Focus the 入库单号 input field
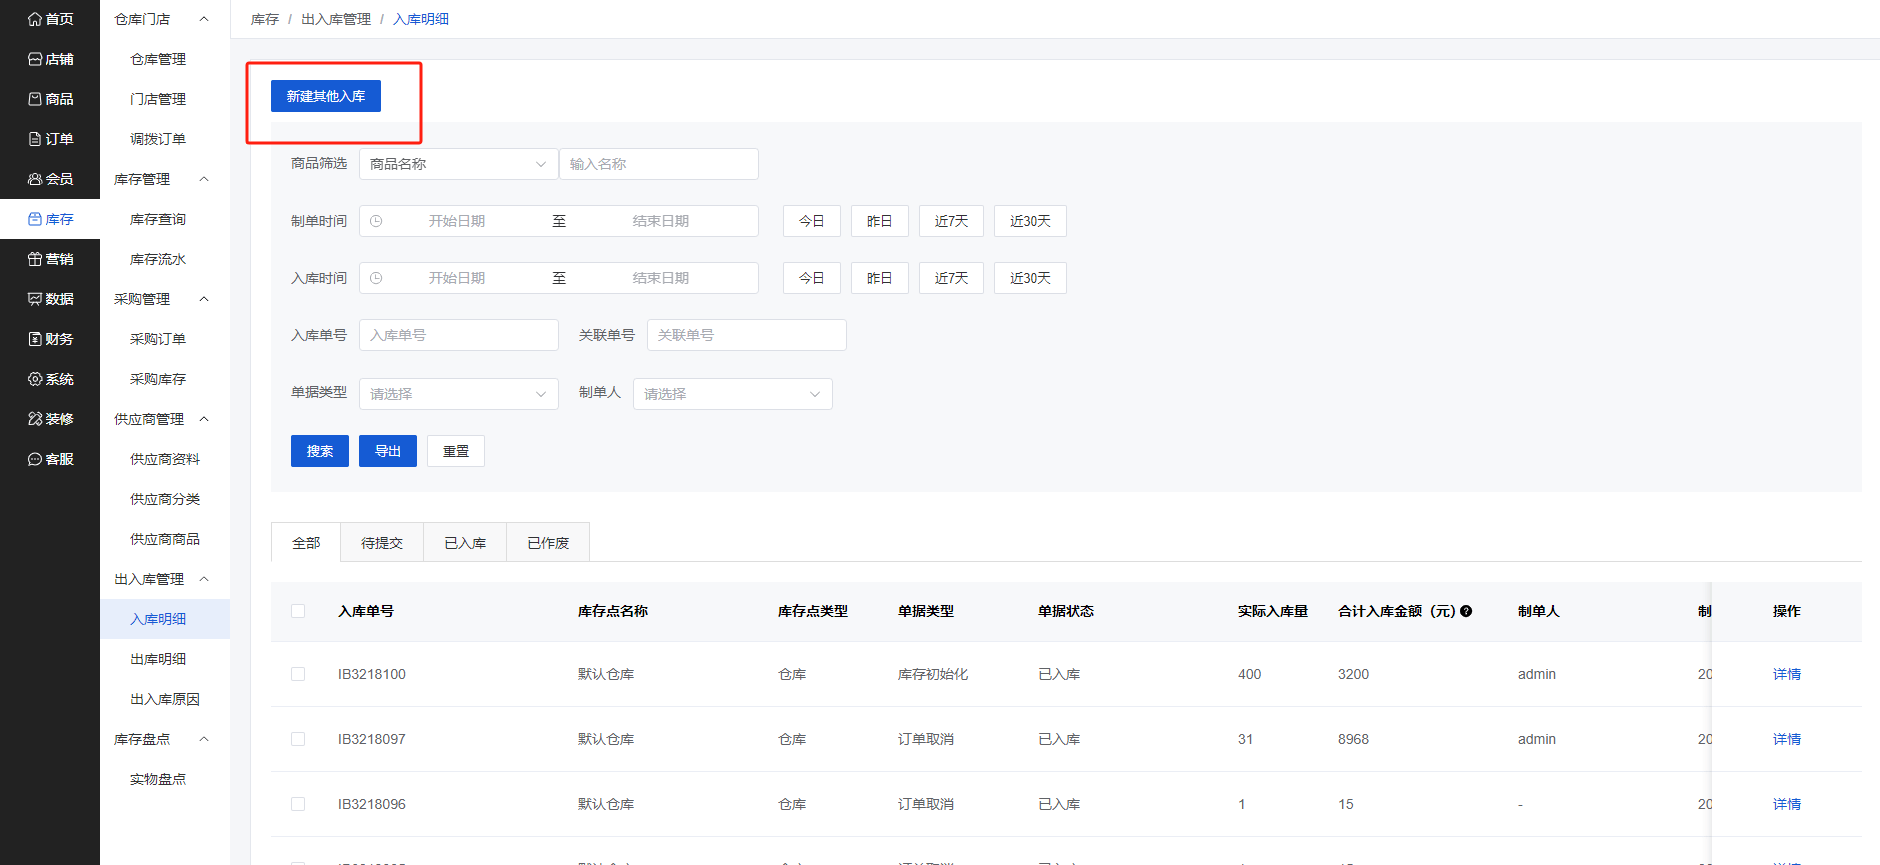 [x=459, y=335]
